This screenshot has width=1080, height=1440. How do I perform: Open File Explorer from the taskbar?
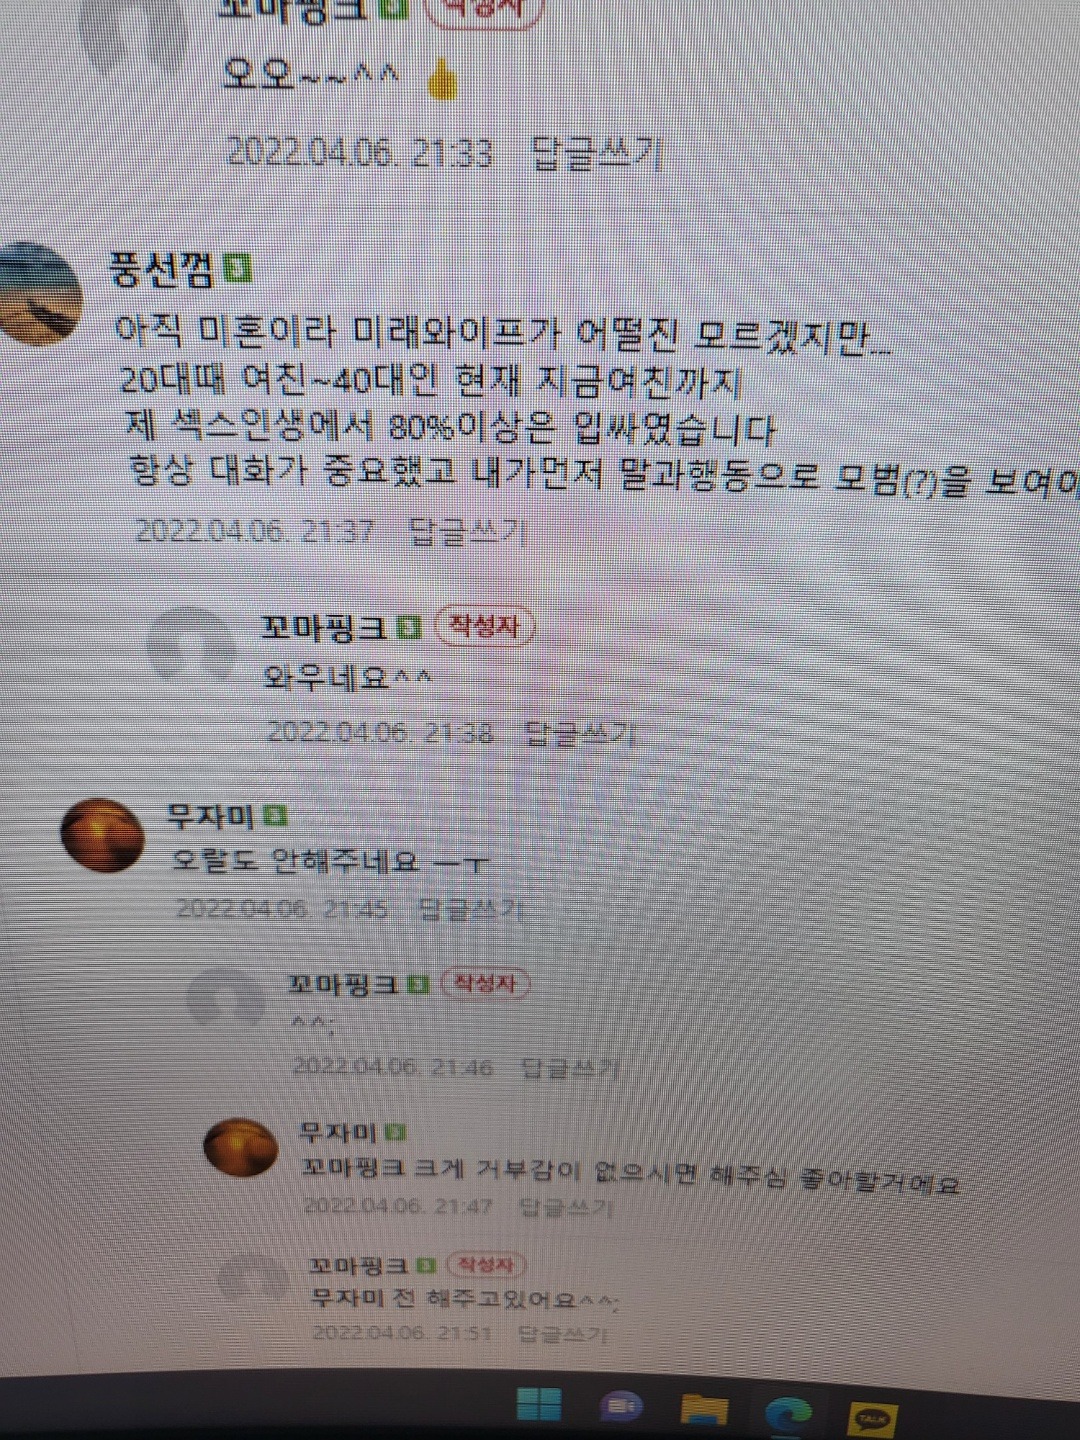click(x=703, y=1410)
